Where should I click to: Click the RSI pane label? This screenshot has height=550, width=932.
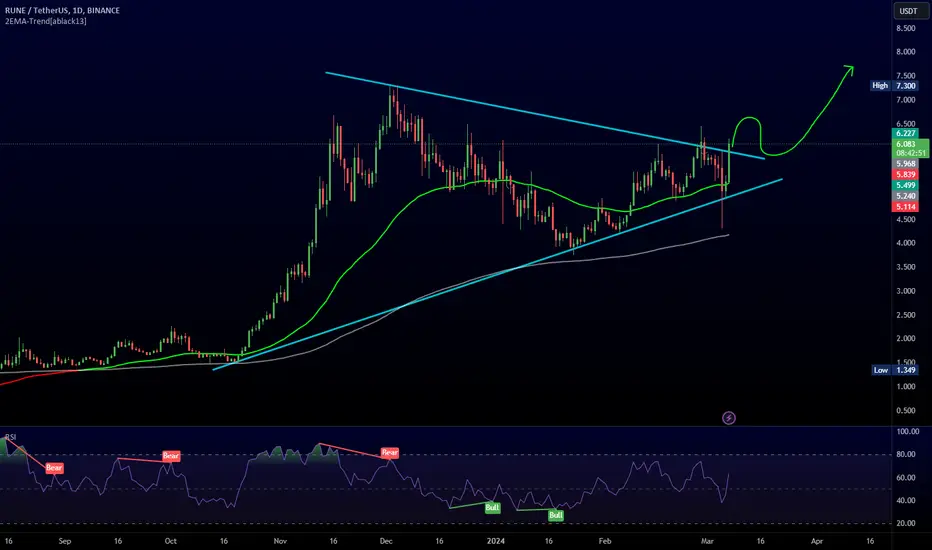click(11, 437)
